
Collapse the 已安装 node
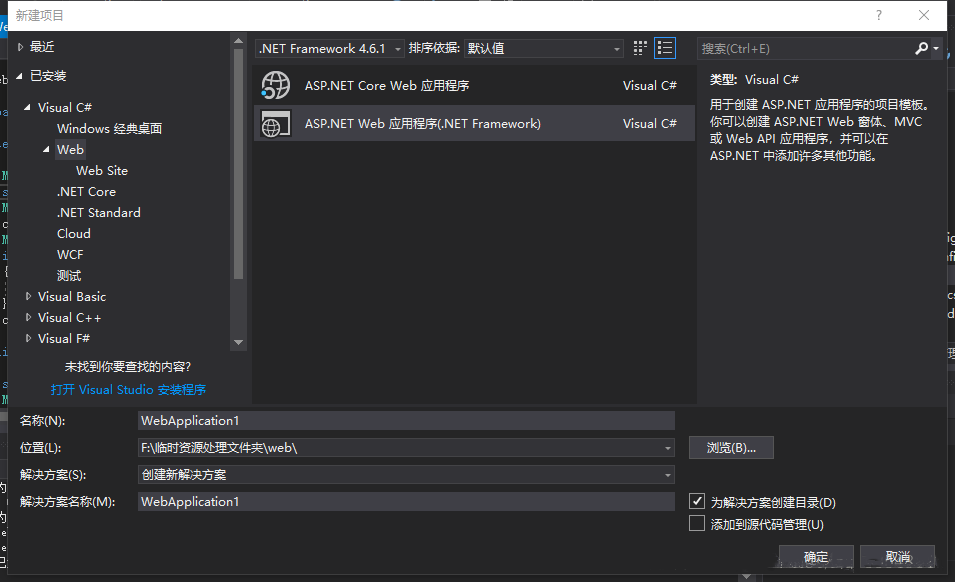click(x=19, y=76)
